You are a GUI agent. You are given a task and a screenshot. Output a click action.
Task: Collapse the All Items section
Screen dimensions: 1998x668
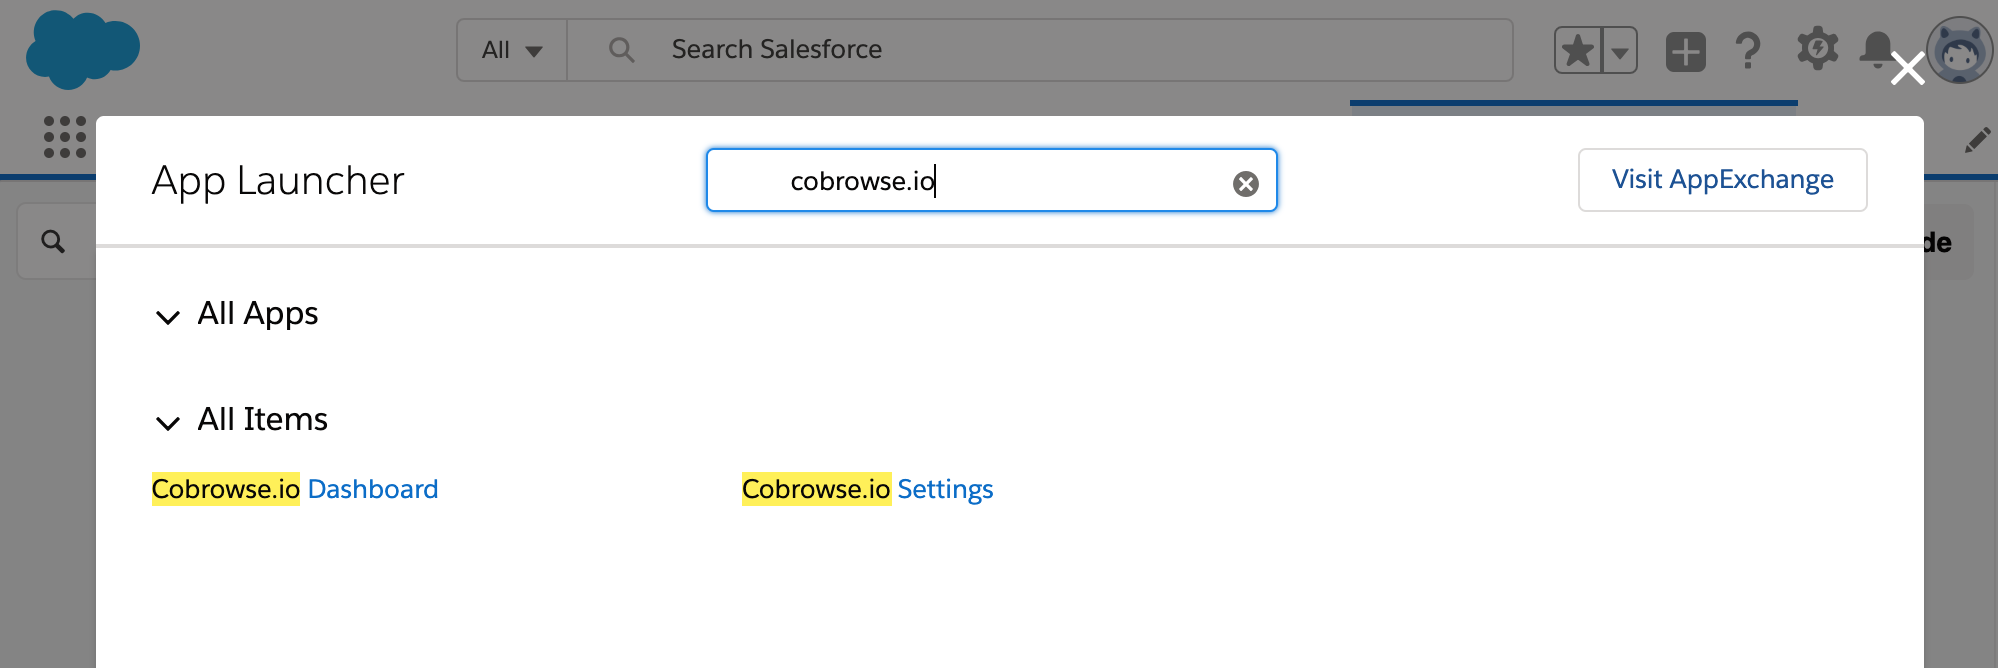tap(168, 422)
